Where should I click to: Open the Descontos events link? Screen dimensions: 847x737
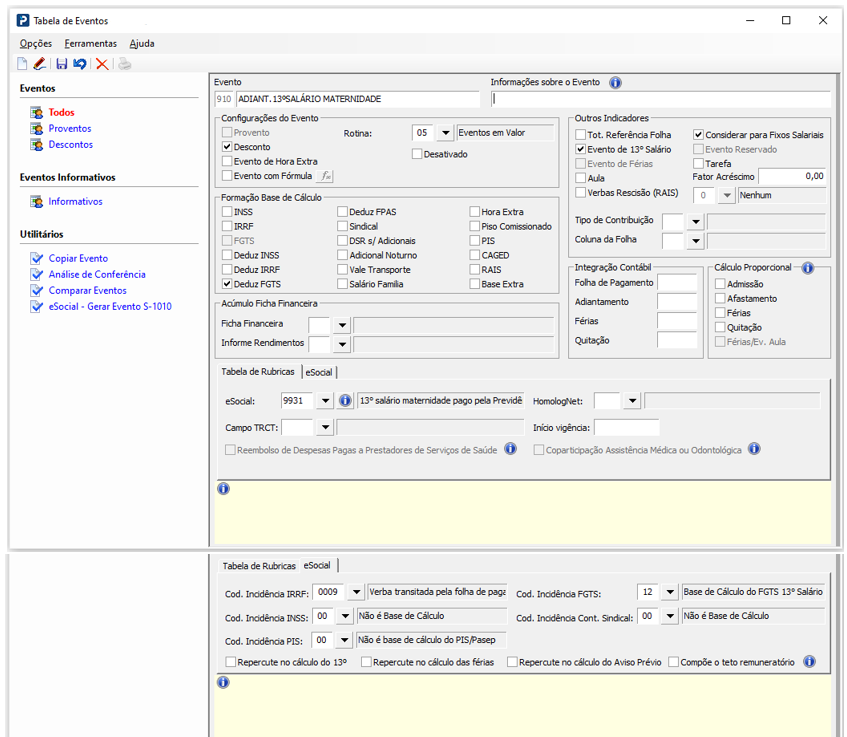[x=71, y=145]
